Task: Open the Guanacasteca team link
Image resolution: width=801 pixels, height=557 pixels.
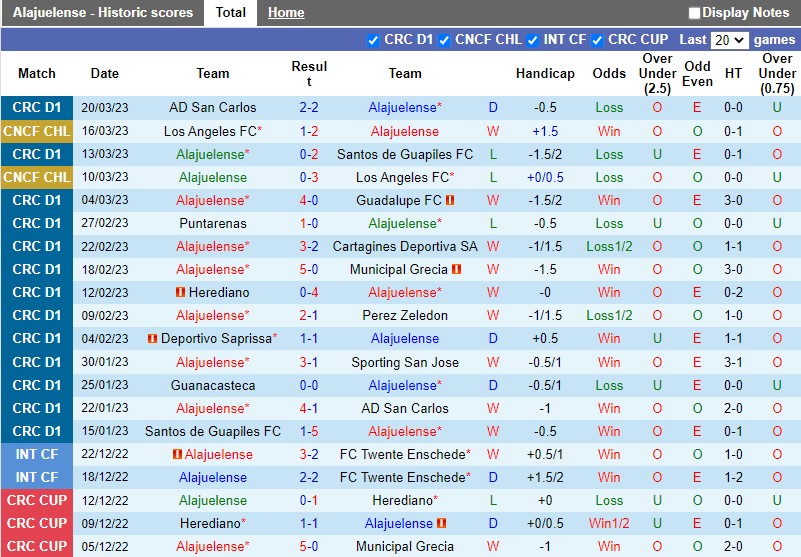Action: [x=213, y=385]
